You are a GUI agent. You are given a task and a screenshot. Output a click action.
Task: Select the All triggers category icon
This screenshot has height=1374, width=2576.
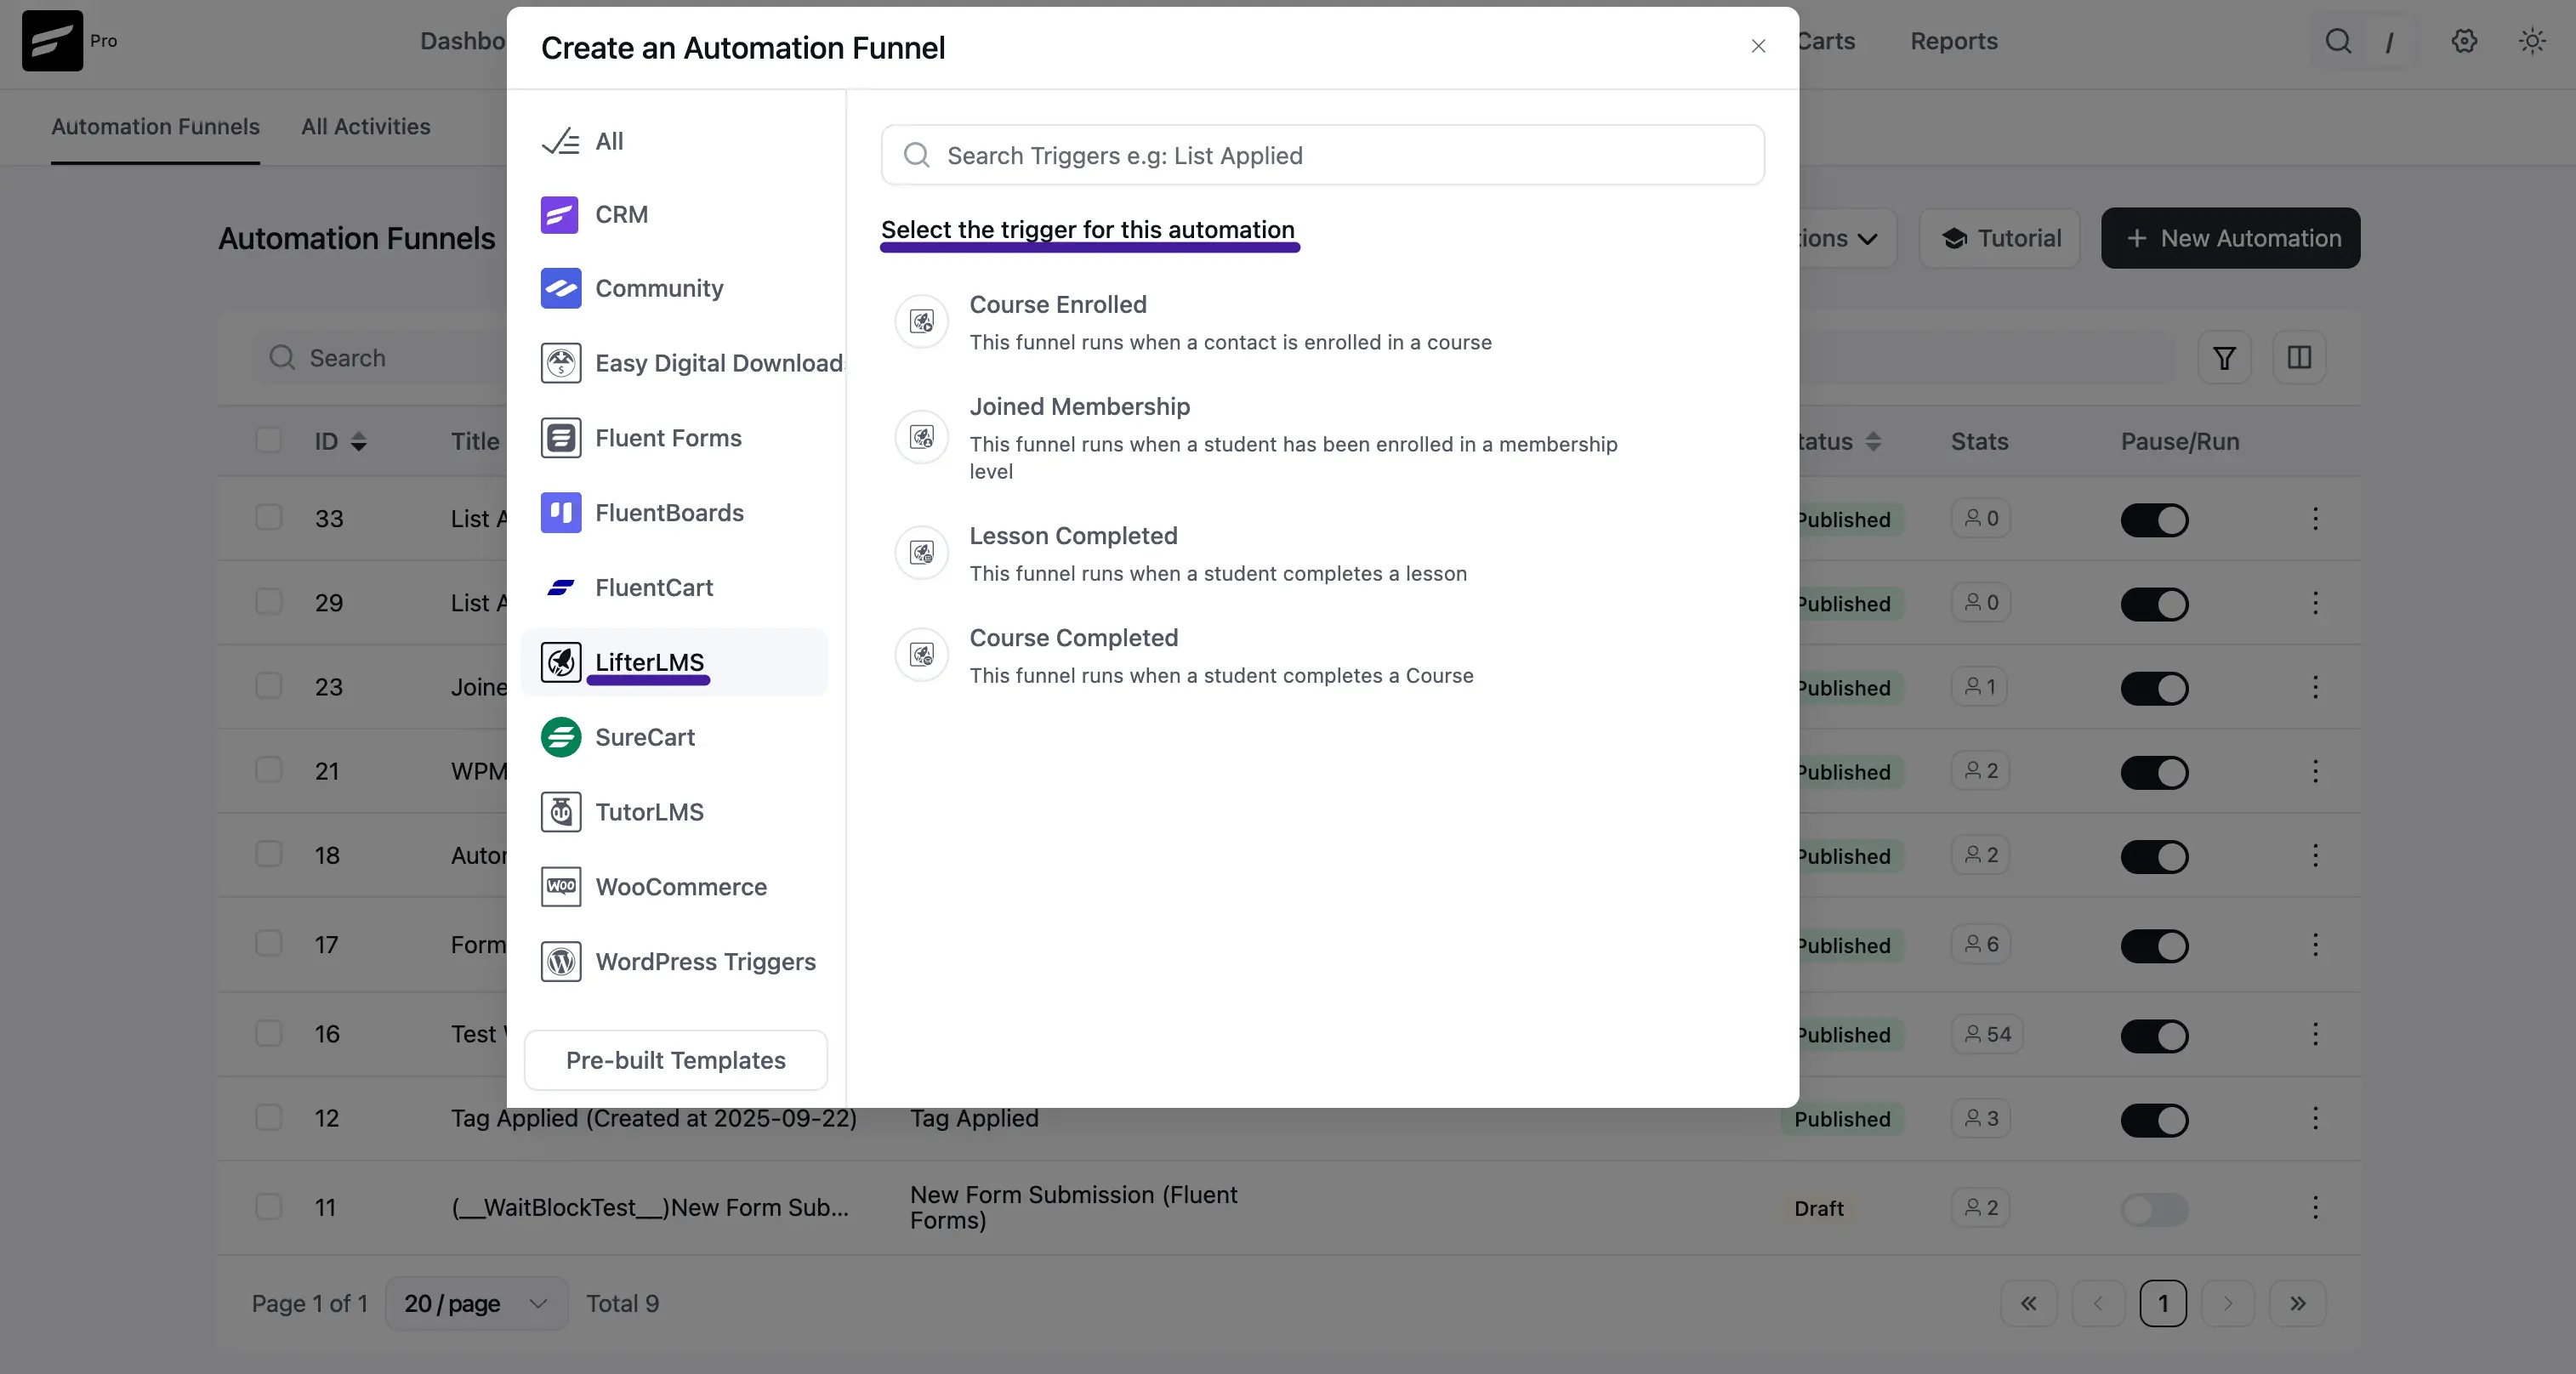(x=560, y=141)
